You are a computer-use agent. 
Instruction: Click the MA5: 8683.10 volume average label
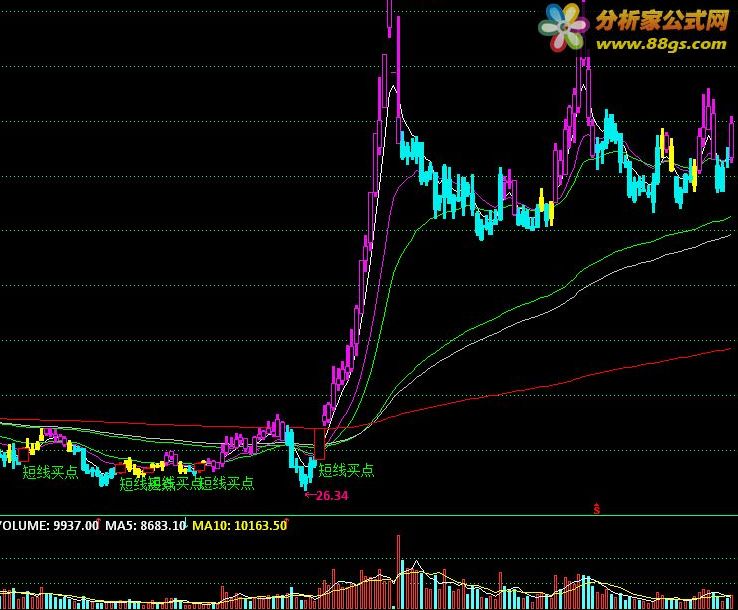pos(145,526)
